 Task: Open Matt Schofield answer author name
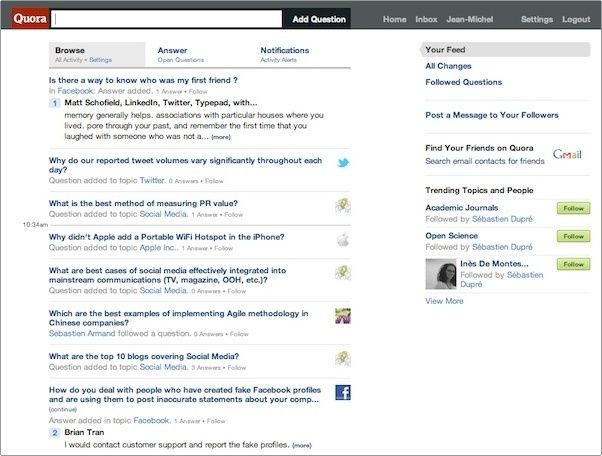click(93, 103)
